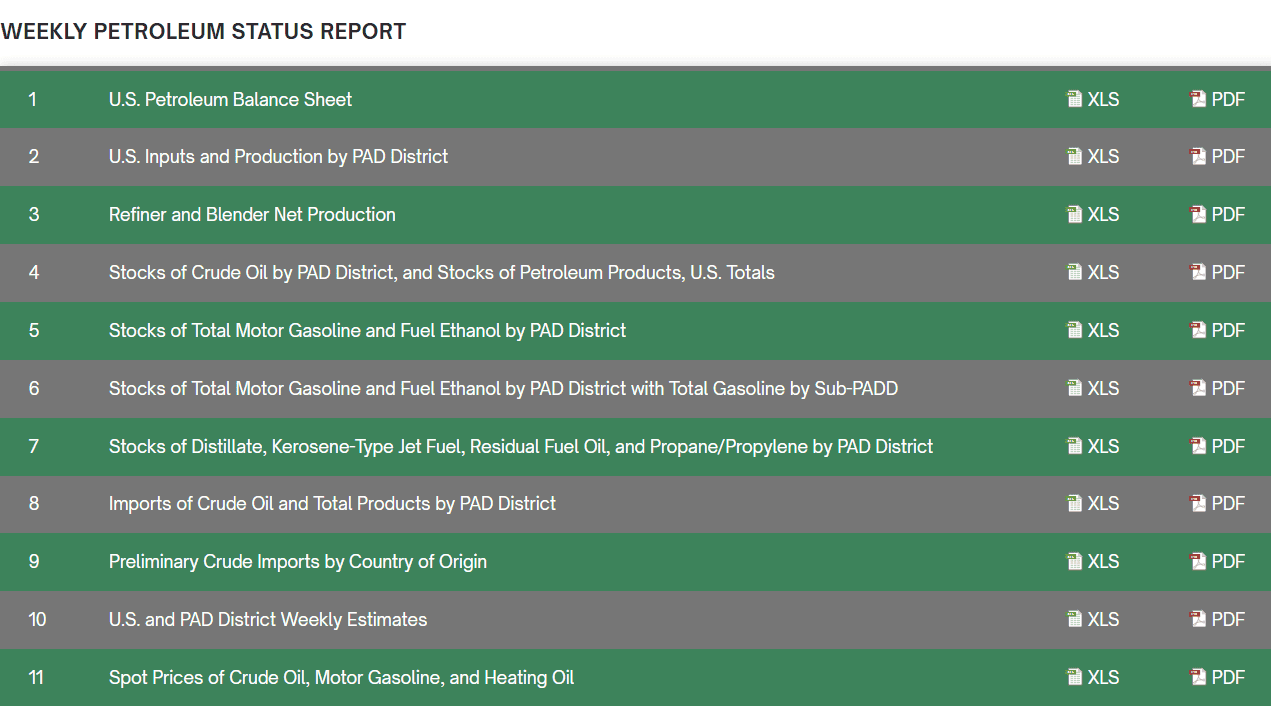Download XLS text link for row 4 Crude Oil stocks
Screen dimensions: 1271x706
(x=1103, y=273)
